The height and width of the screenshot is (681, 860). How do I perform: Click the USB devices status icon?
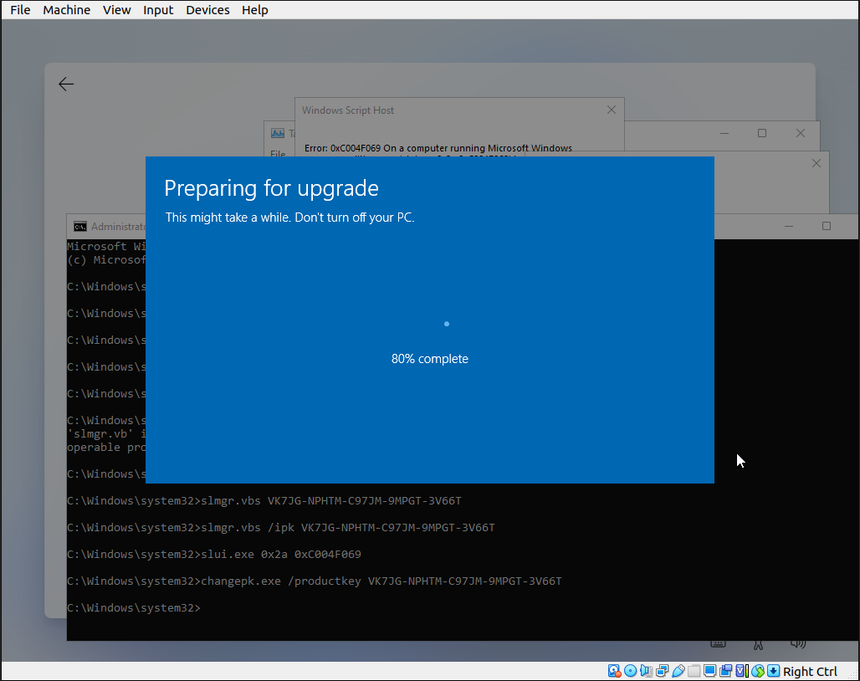tap(678, 671)
